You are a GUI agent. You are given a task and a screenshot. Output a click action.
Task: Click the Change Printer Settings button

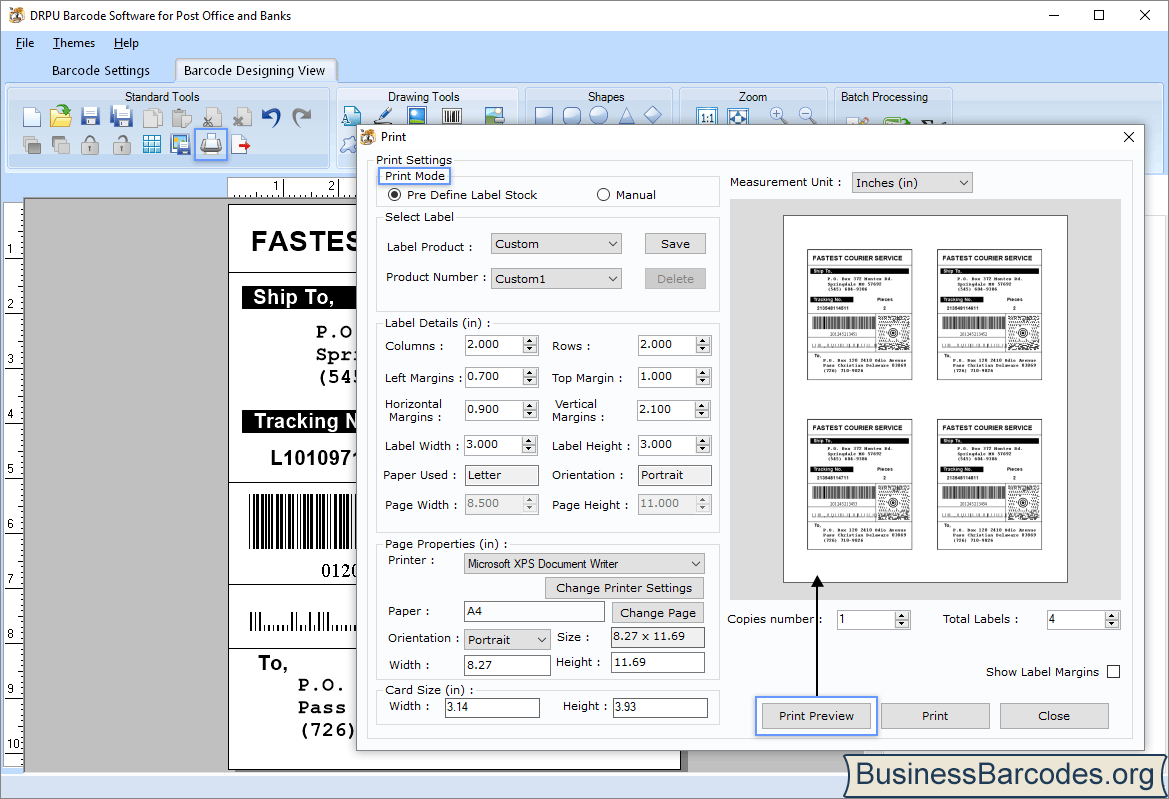pos(624,587)
